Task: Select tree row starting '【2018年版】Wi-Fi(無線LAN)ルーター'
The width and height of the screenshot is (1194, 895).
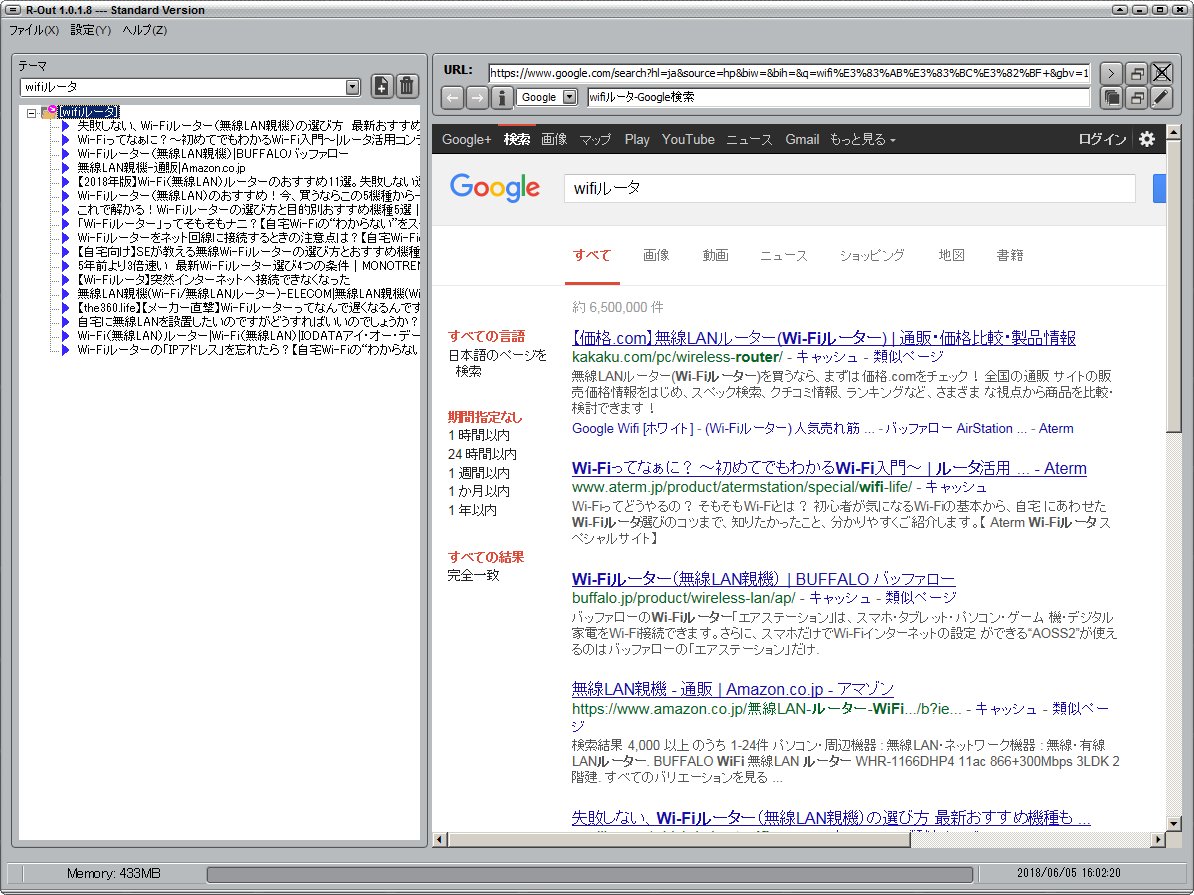Action: (x=248, y=182)
